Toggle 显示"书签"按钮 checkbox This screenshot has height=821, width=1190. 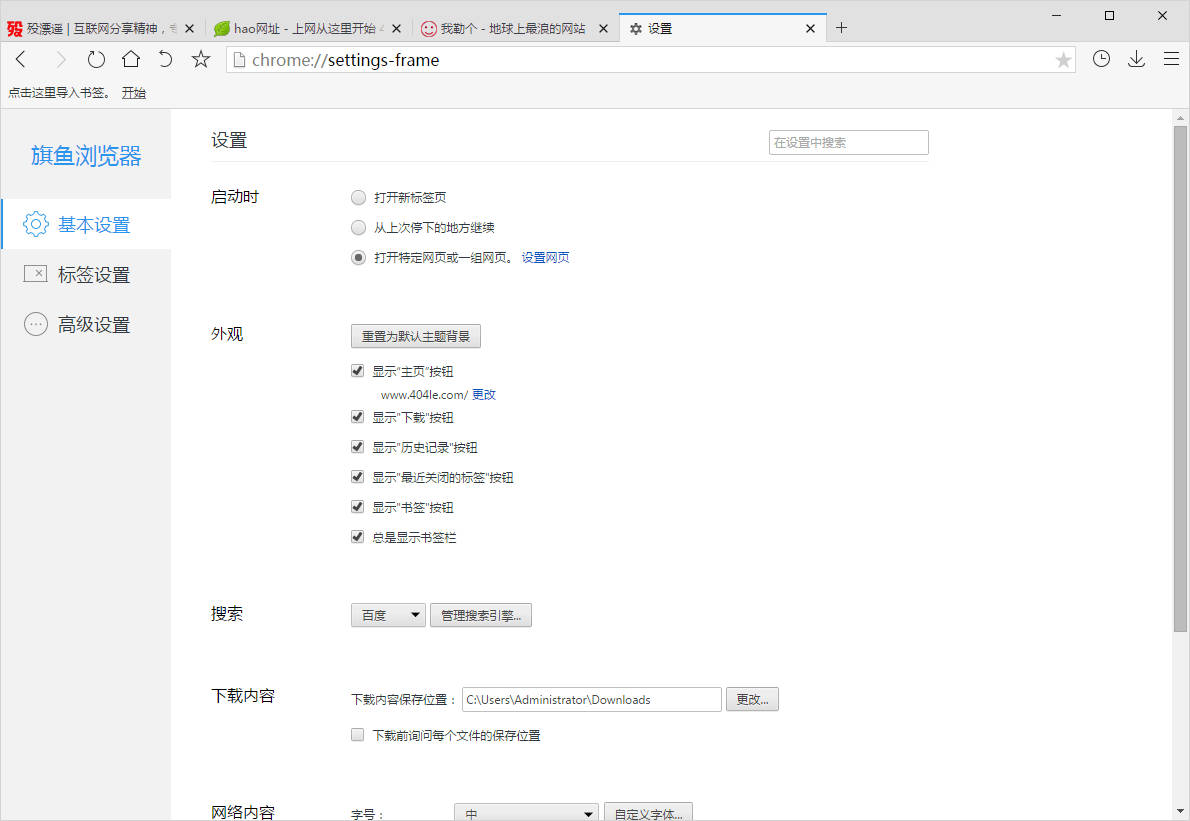[357, 507]
